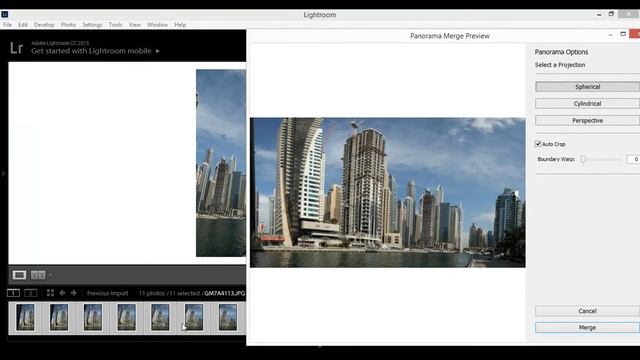Screen dimensions: 640x360
Task: Select the sixth filmstrip thumbnail
Action: pos(194,317)
